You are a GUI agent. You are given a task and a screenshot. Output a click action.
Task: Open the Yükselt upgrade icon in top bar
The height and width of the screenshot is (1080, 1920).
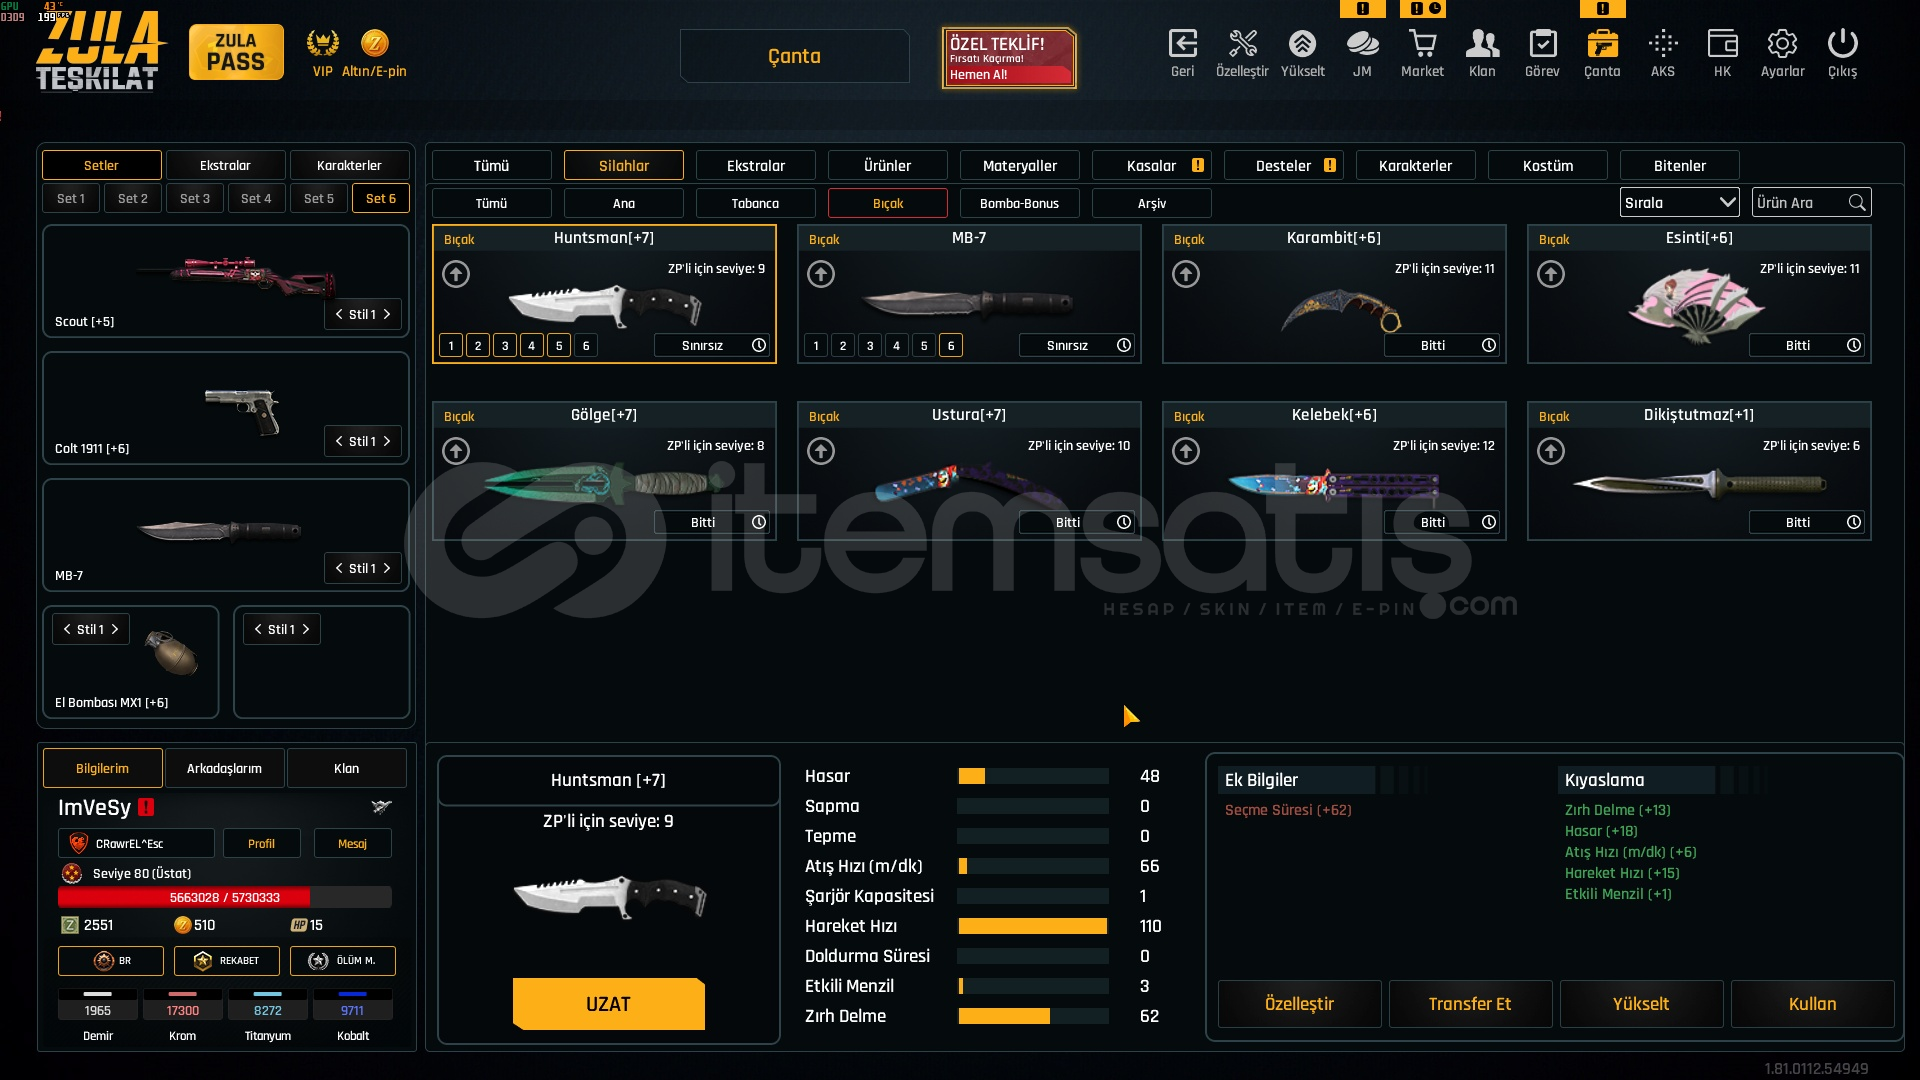[x=1302, y=44]
